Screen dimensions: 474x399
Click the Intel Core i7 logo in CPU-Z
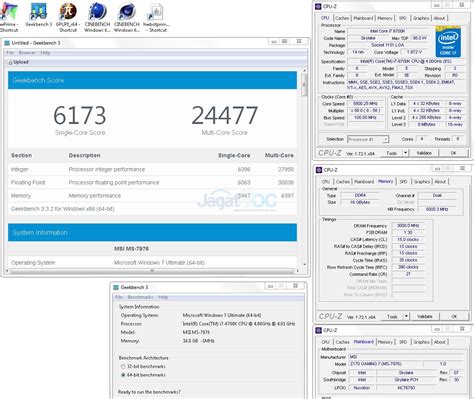pos(448,42)
